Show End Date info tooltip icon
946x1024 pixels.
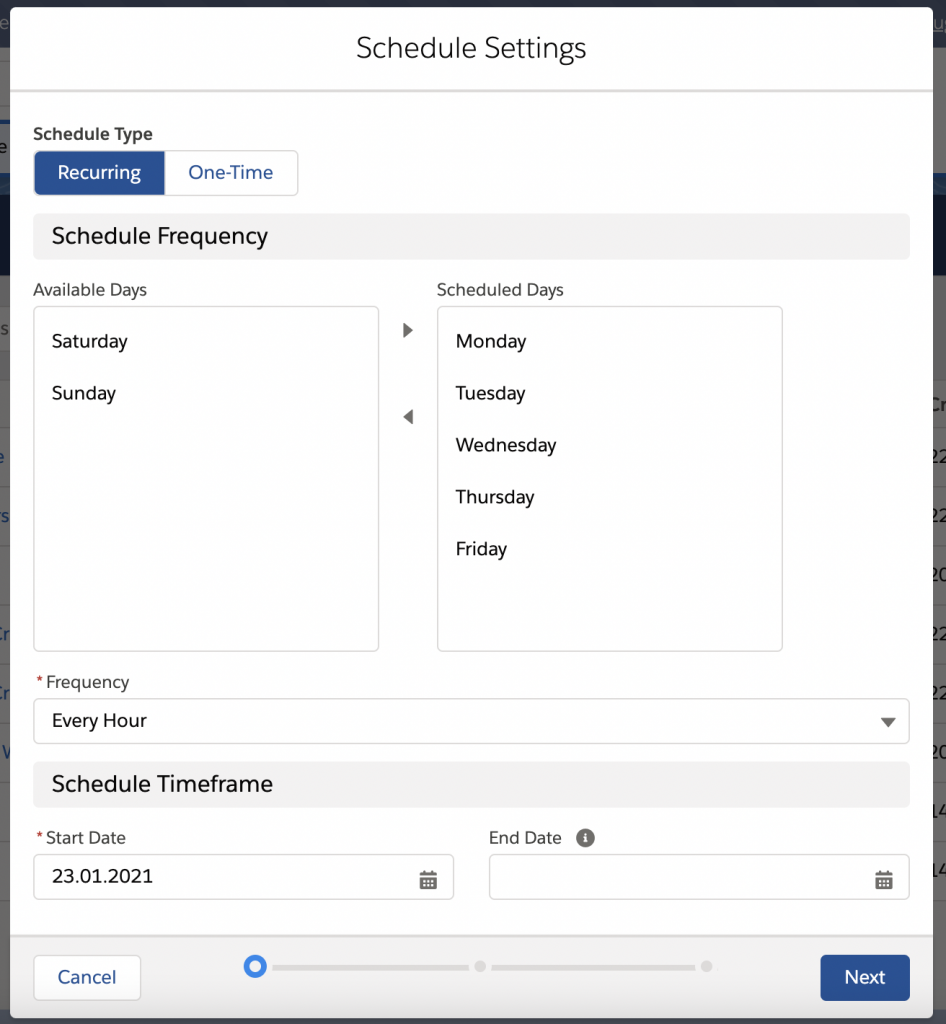pos(585,838)
